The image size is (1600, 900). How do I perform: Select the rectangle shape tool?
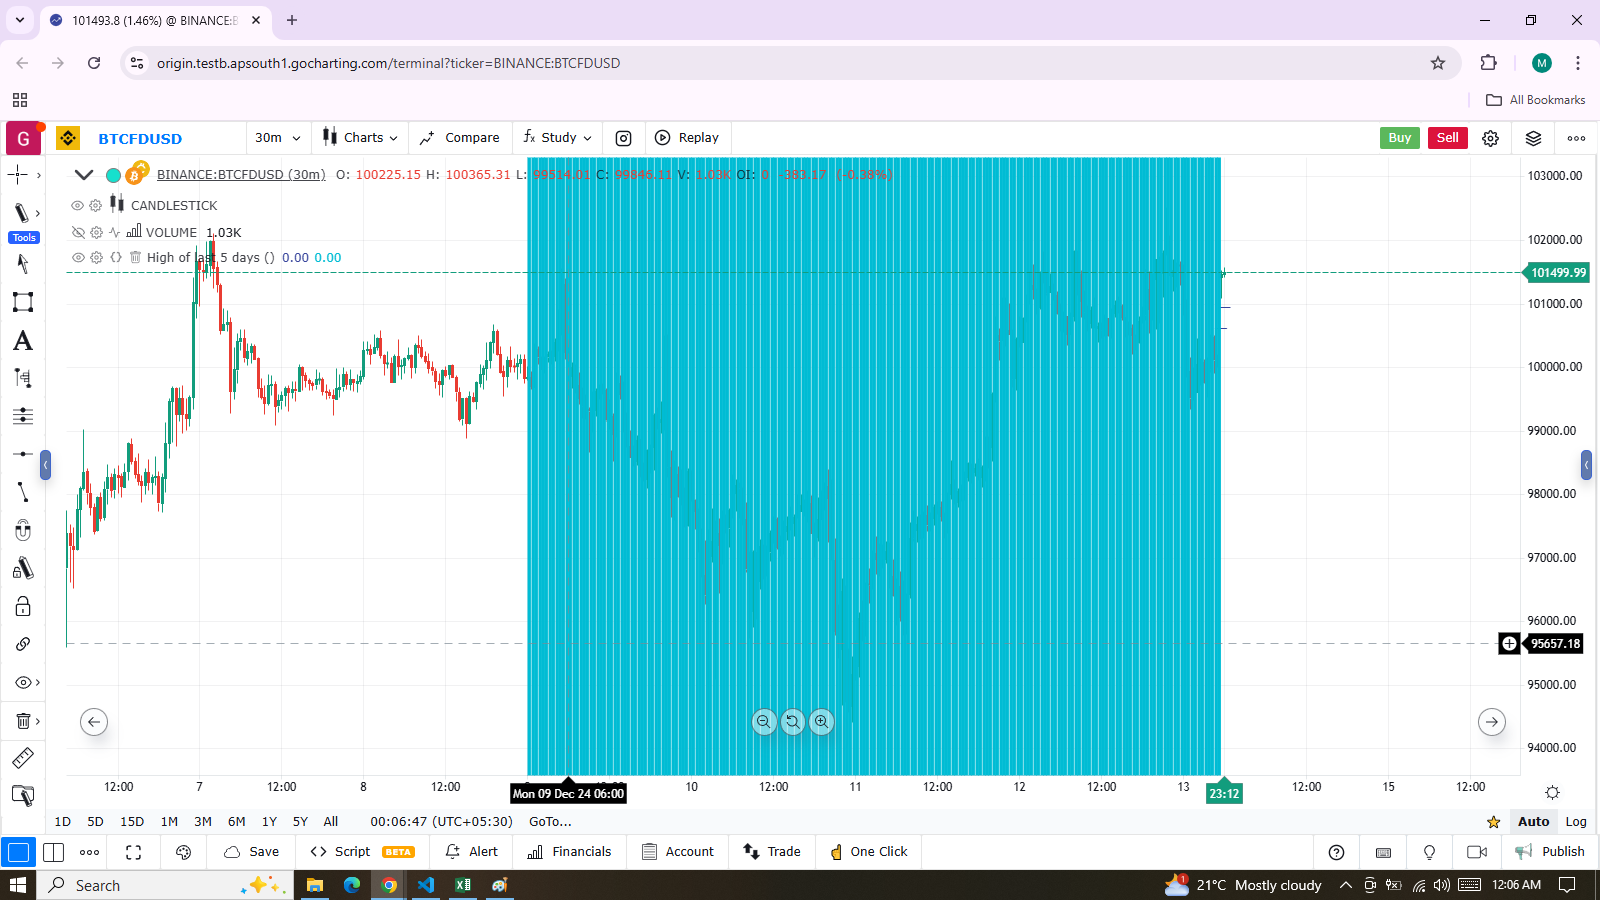click(x=22, y=302)
